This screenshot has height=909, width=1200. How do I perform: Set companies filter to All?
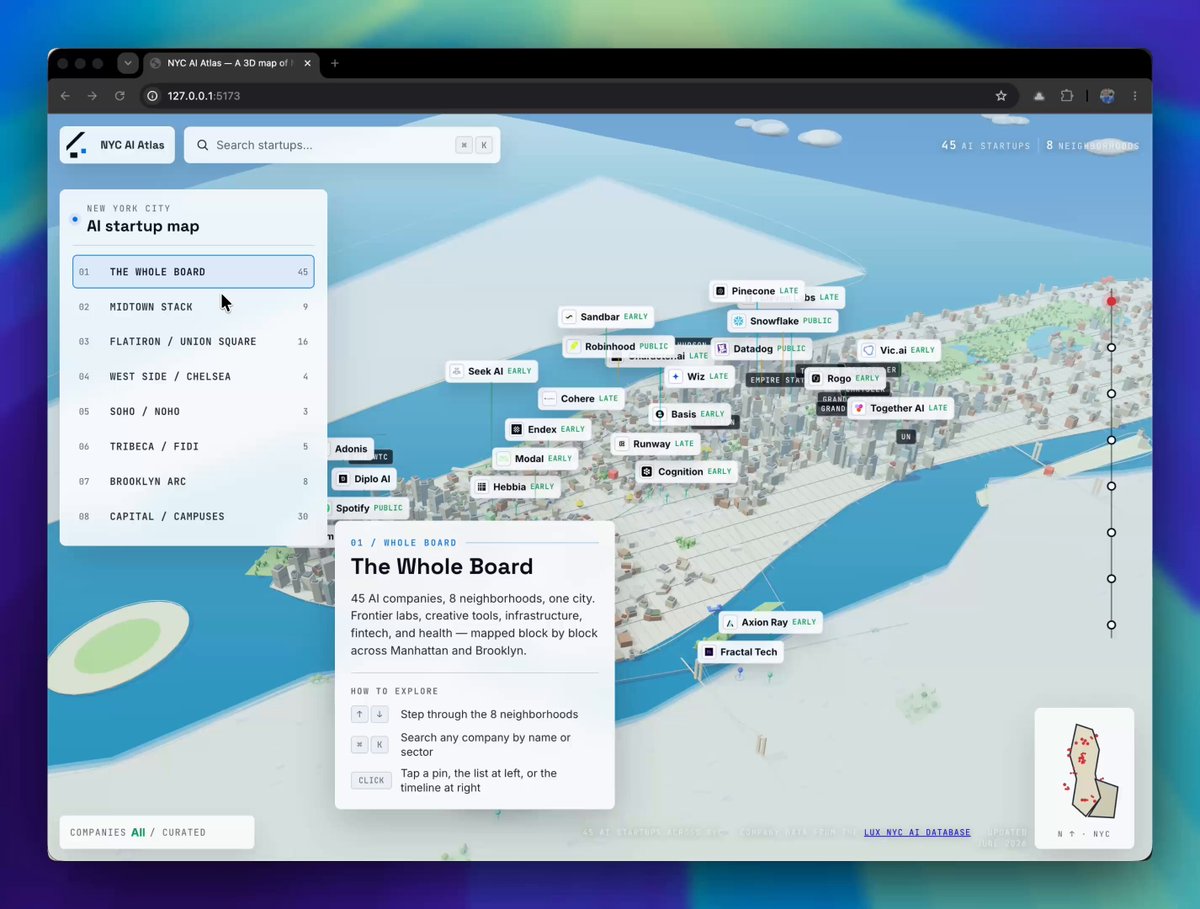[x=138, y=832]
